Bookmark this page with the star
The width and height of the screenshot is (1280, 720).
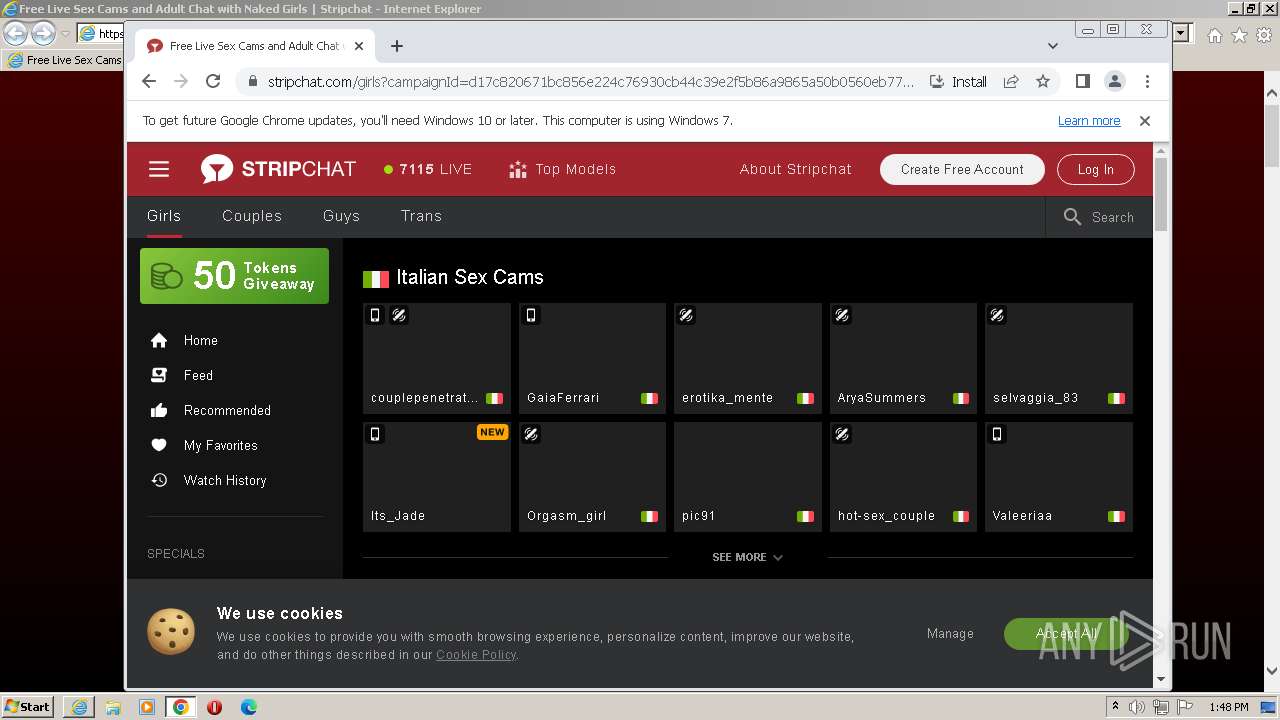[x=1043, y=82]
